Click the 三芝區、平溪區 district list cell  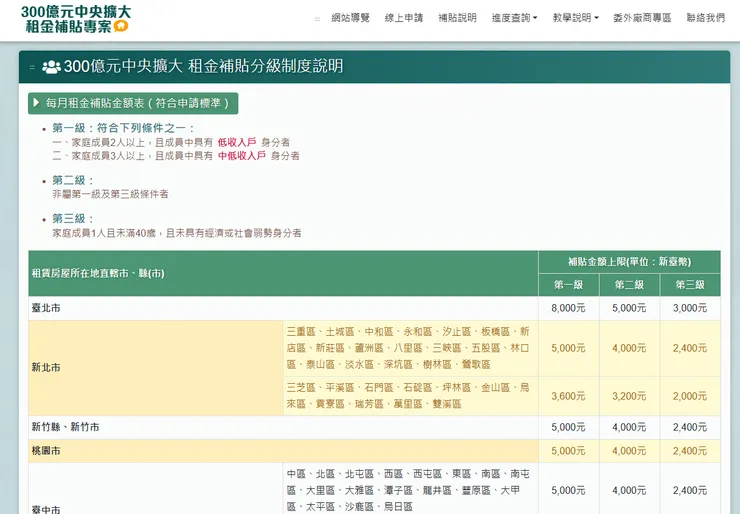coord(410,396)
